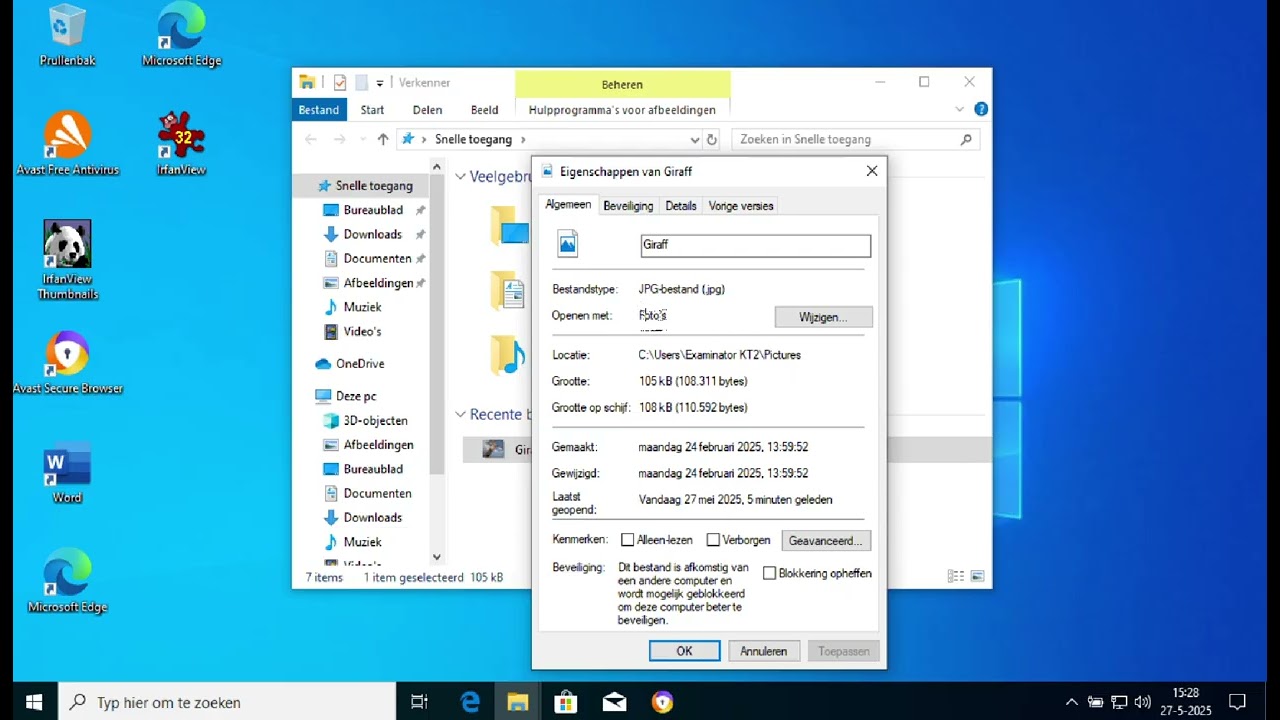Open the notification center icon
Screen dimensions: 1280x720
pos(1237,702)
